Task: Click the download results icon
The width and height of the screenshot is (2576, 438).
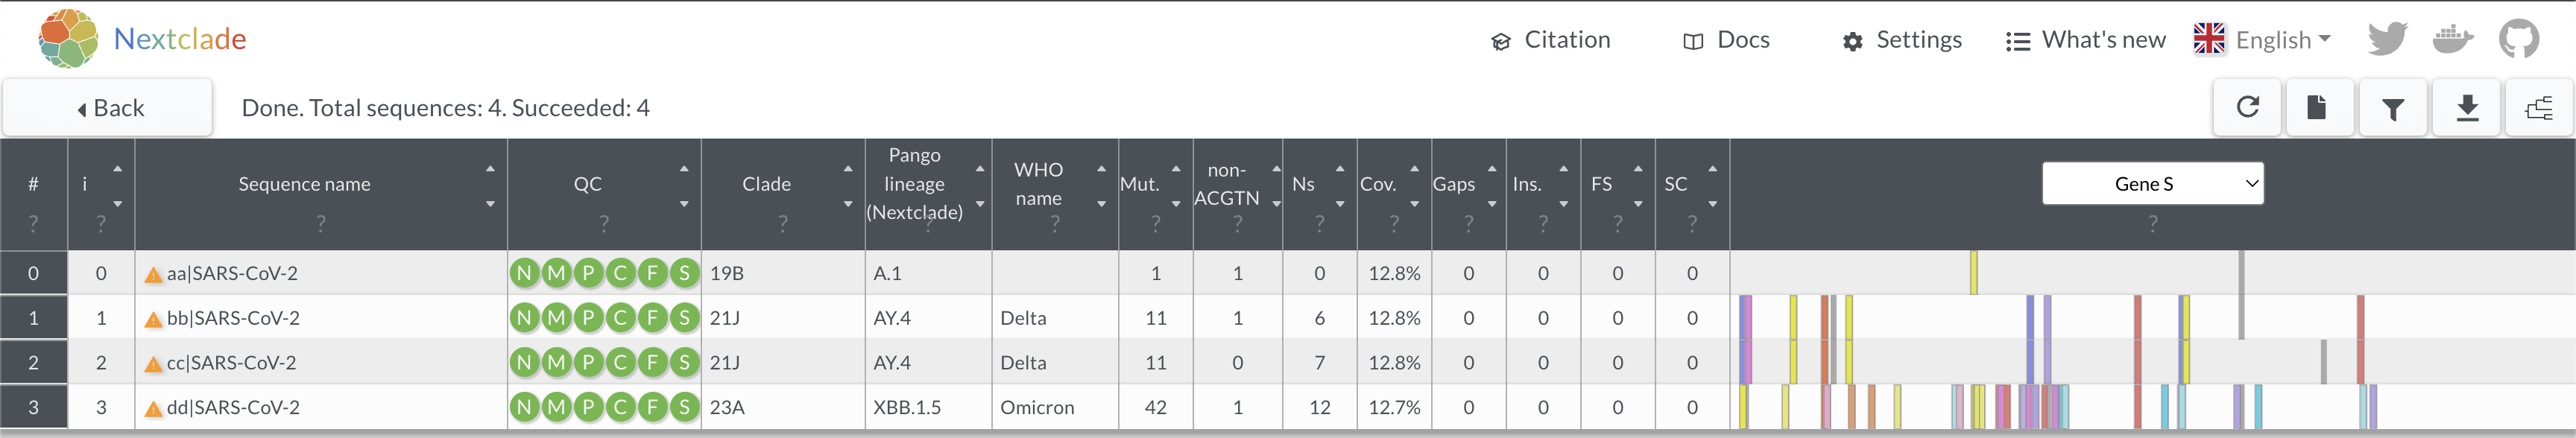Action: point(2467,107)
